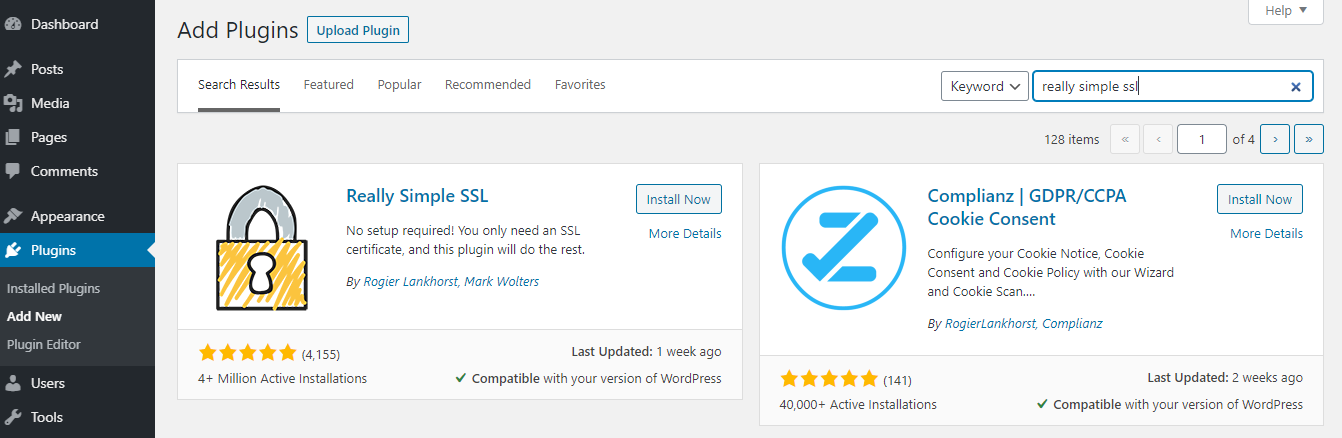1342x438 pixels.
Task: Click the current page number field
Action: (1202, 140)
